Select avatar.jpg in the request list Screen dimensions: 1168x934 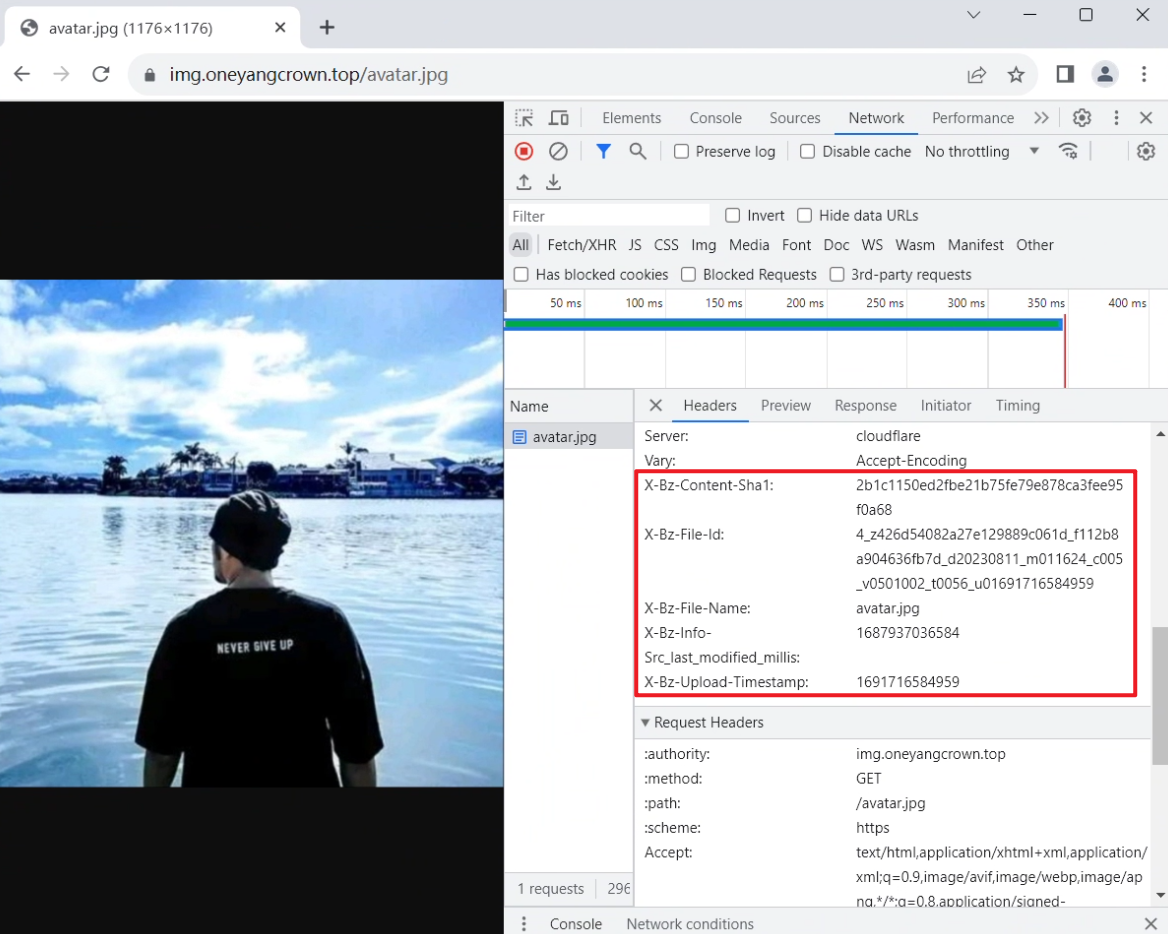click(564, 437)
